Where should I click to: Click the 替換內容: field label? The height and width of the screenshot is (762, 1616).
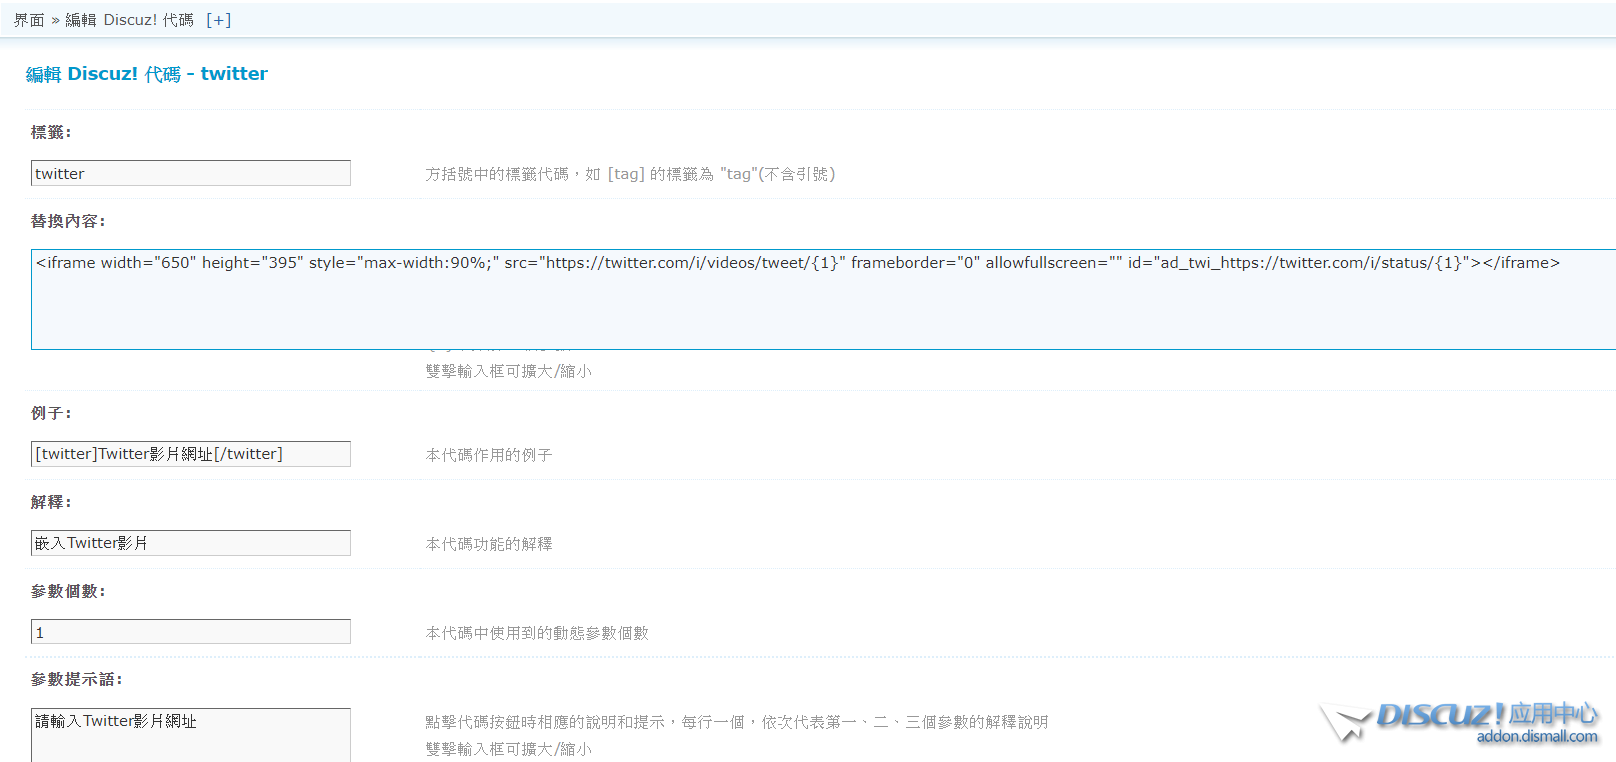point(68,221)
